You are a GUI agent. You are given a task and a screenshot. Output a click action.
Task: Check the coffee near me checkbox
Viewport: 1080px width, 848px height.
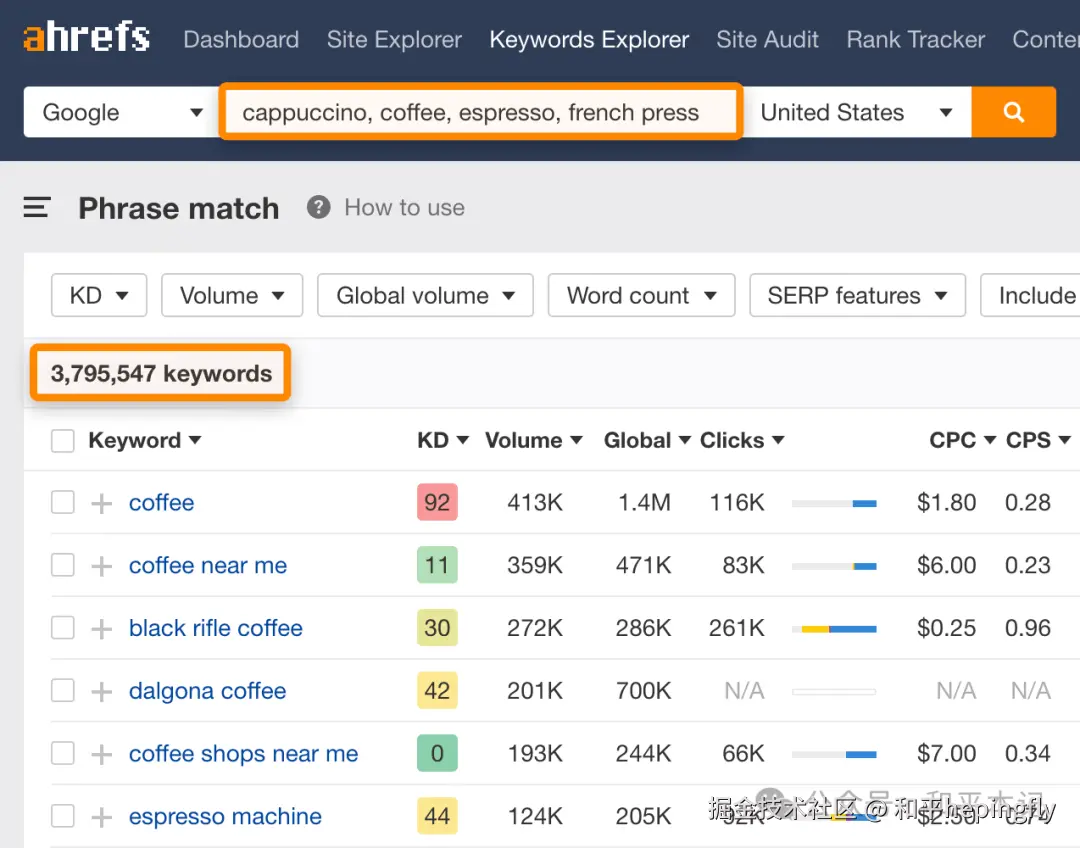pos(63,565)
